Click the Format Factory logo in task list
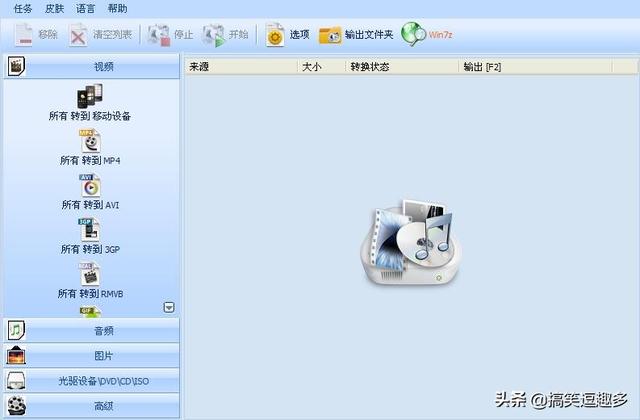This screenshot has width=640, height=420. coord(411,242)
